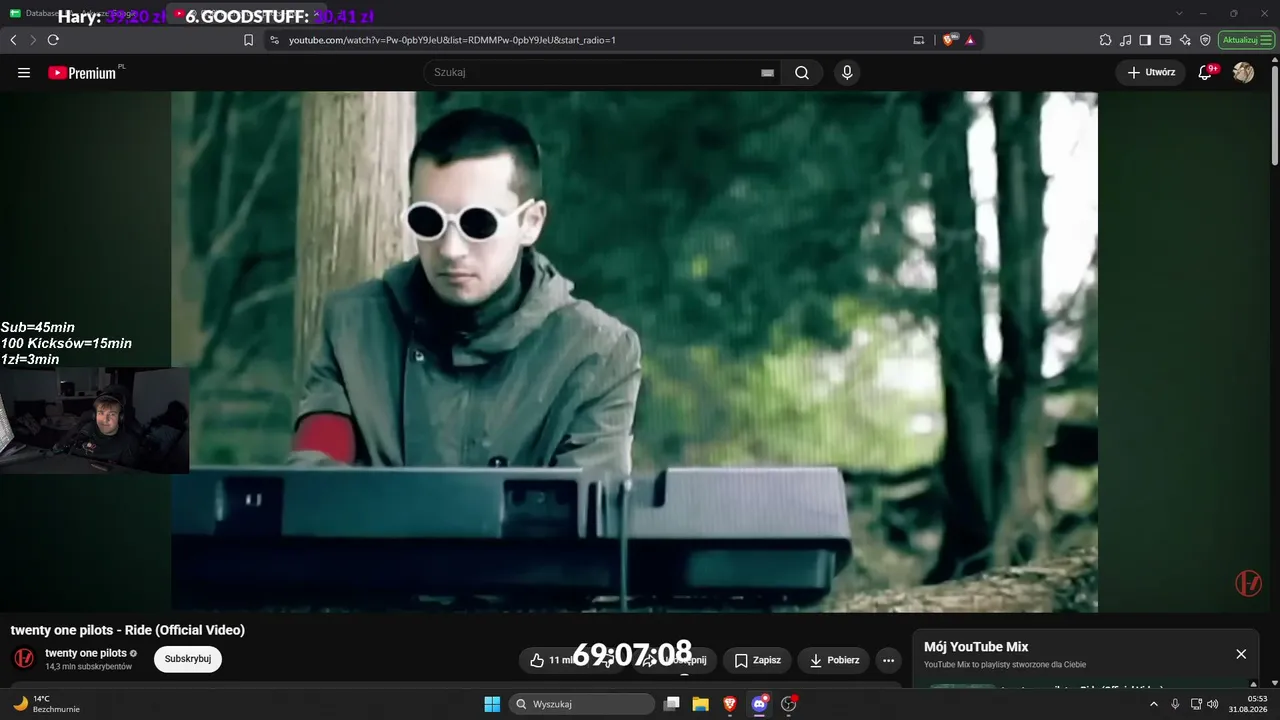Start voice search with the microphone
This screenshot has width=1280, height=720.
(847, 73)
